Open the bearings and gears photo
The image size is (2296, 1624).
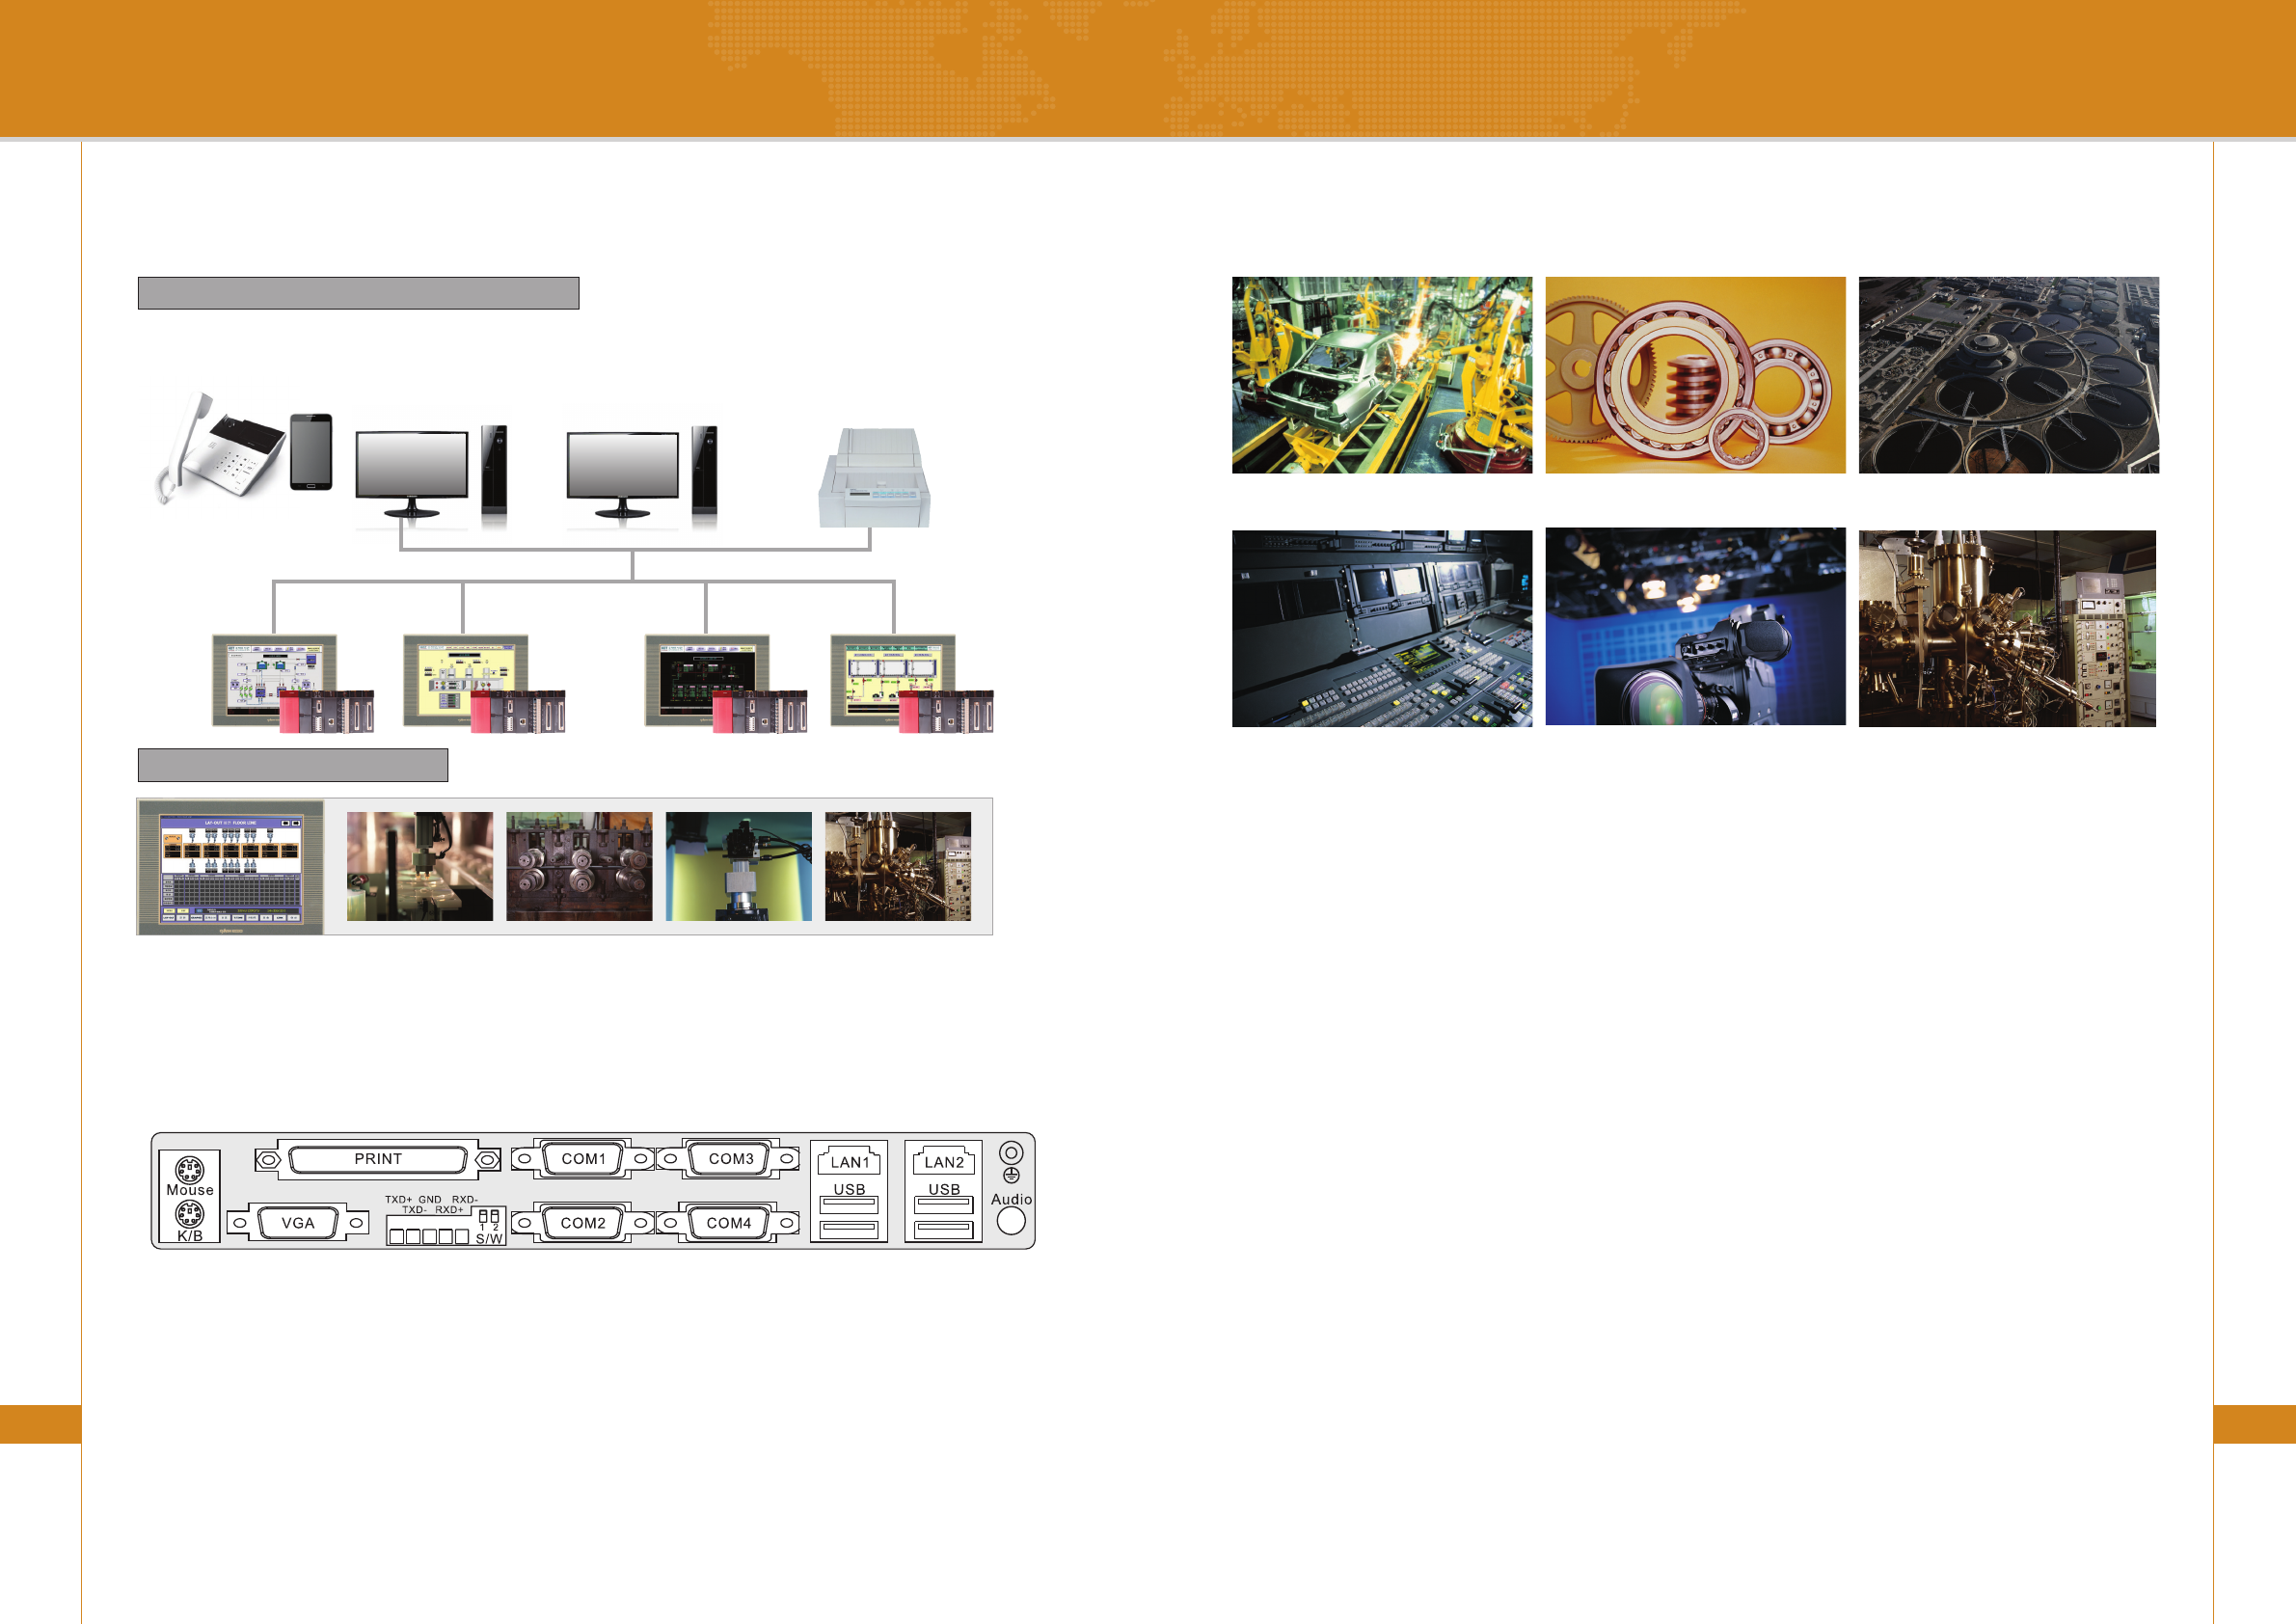click(x=1695, y=375)
